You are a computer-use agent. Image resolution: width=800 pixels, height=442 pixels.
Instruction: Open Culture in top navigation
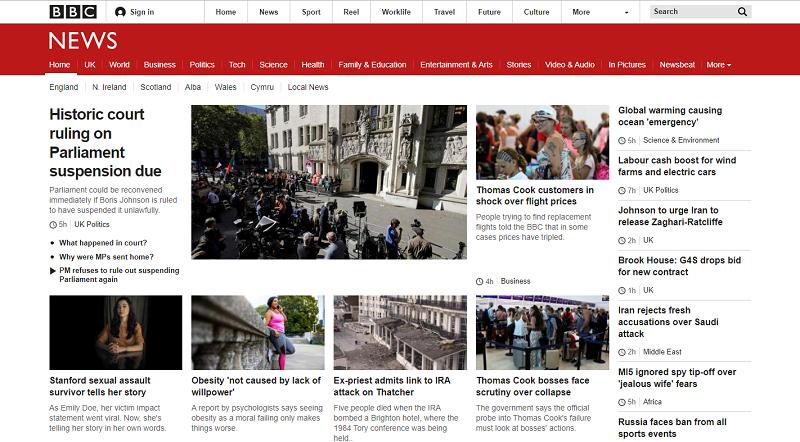pyautogui.click(x=536, y=12)
